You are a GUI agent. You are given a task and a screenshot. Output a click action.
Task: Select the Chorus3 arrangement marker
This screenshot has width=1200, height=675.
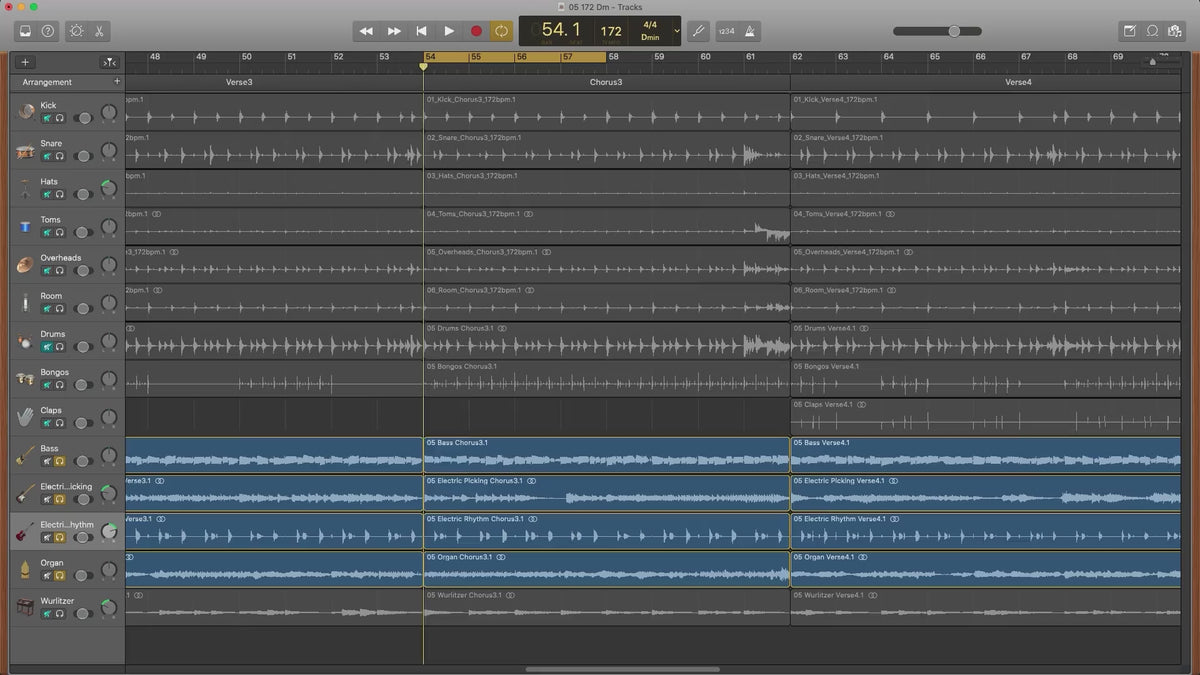606,82
